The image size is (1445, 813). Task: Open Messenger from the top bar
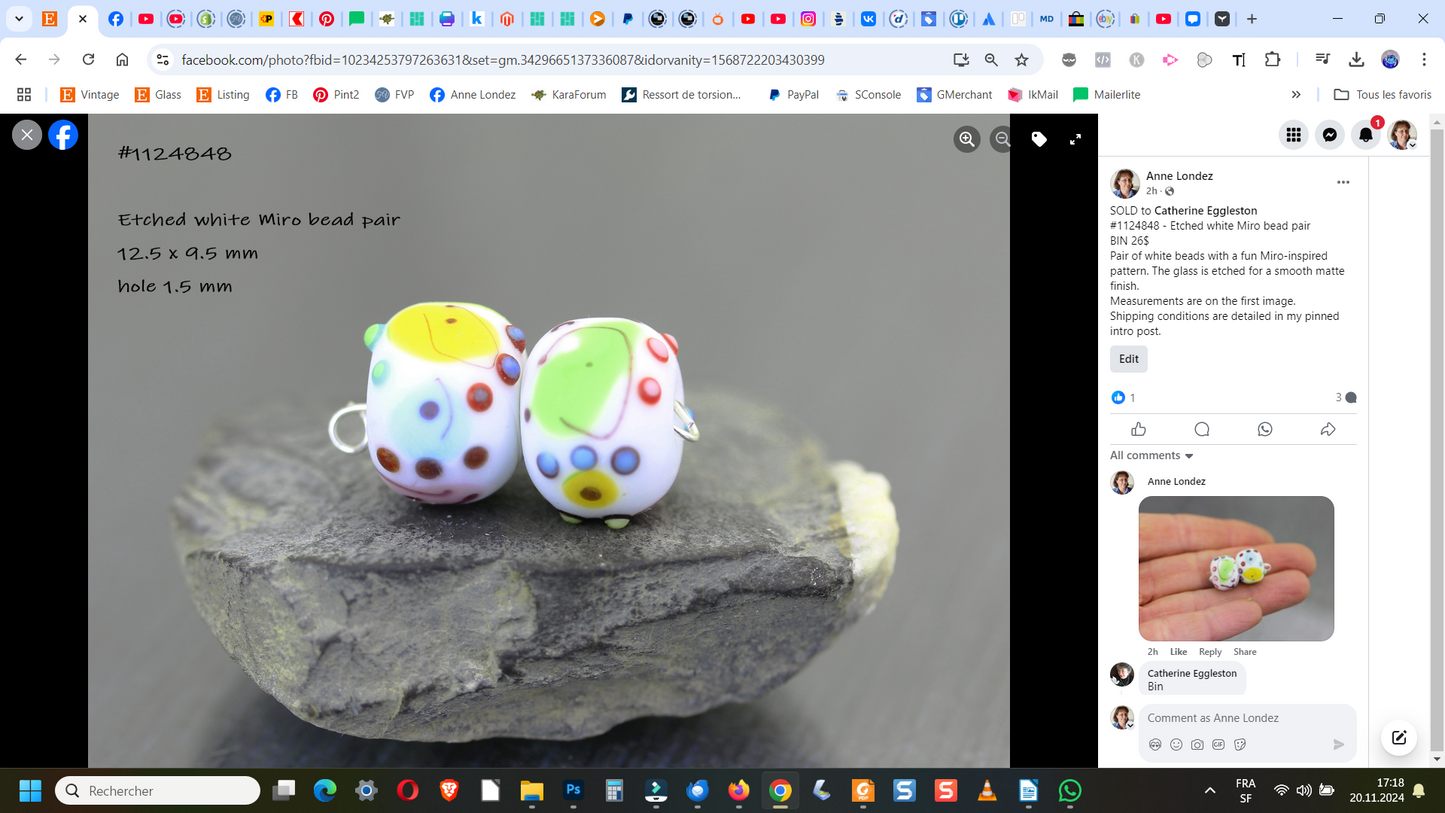1330,134
